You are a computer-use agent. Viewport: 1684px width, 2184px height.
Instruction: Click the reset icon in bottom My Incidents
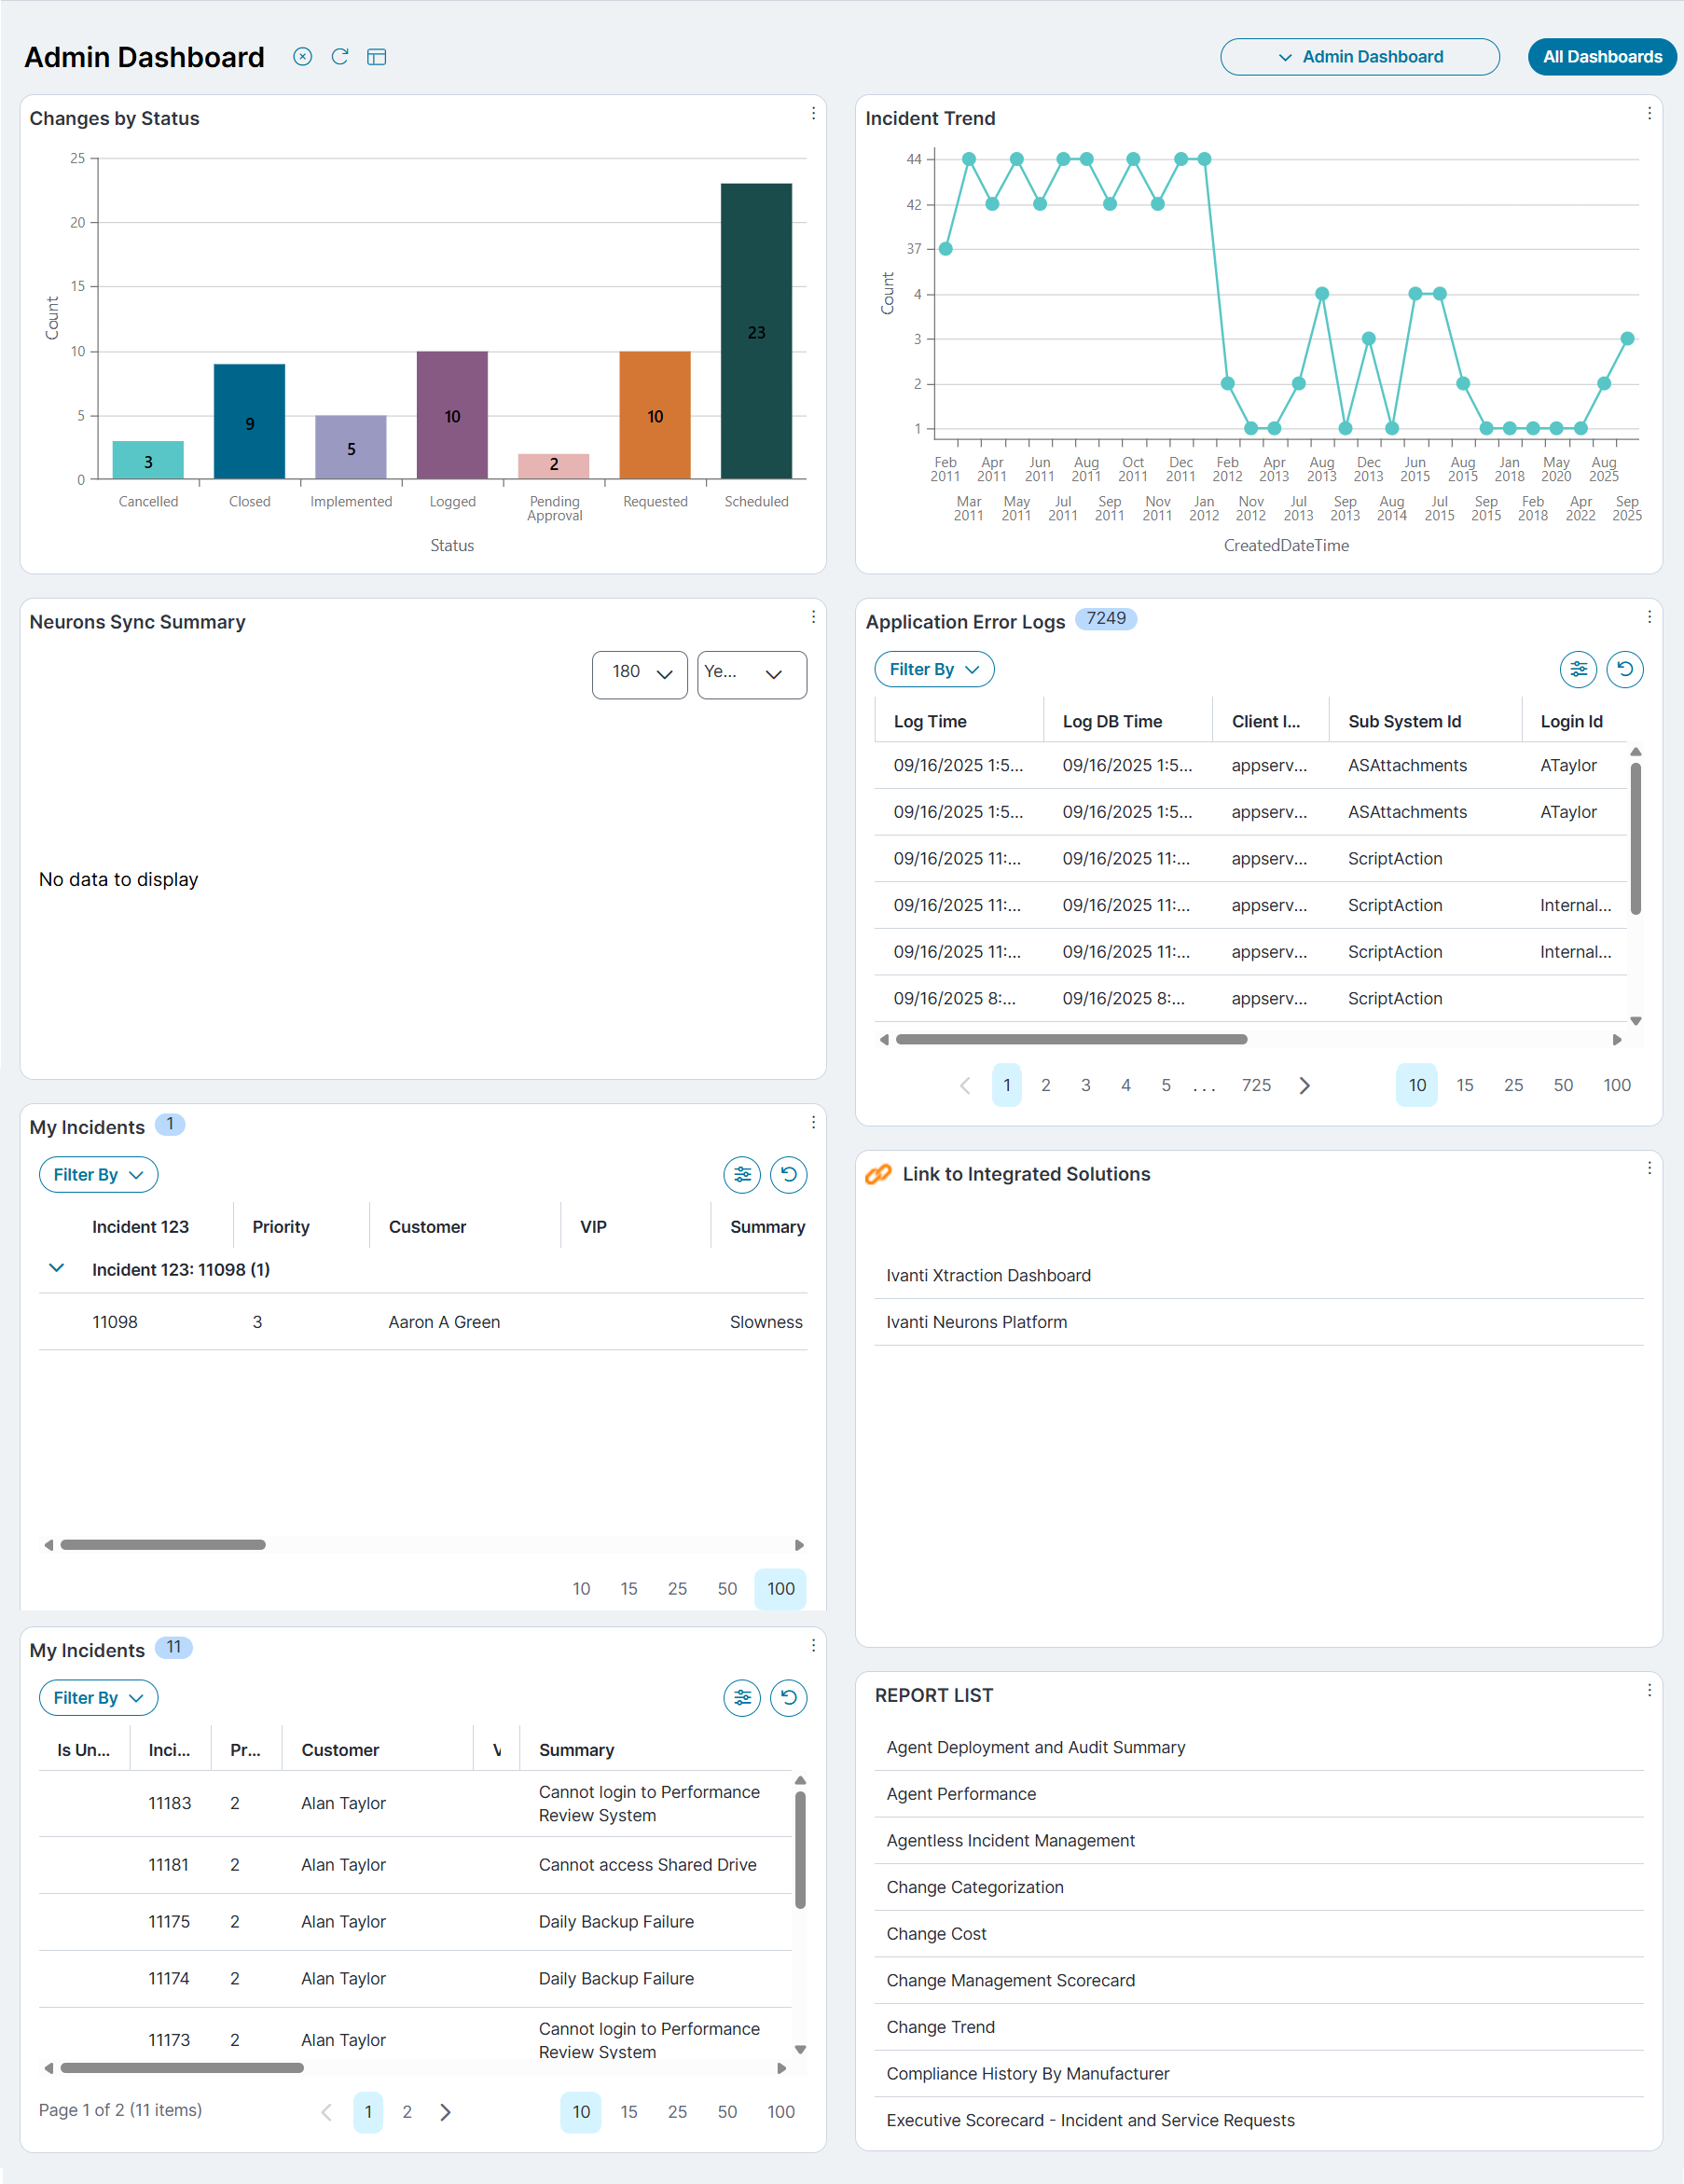(x=788, y=1697)
